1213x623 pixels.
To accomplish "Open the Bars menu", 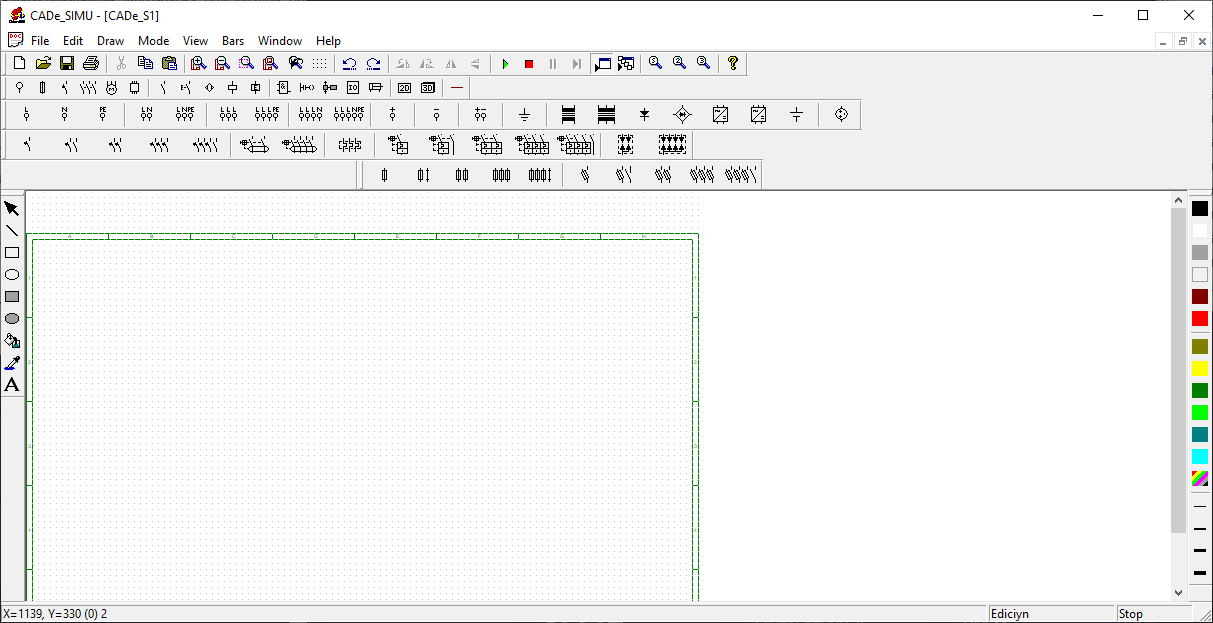I will [233, 41].
